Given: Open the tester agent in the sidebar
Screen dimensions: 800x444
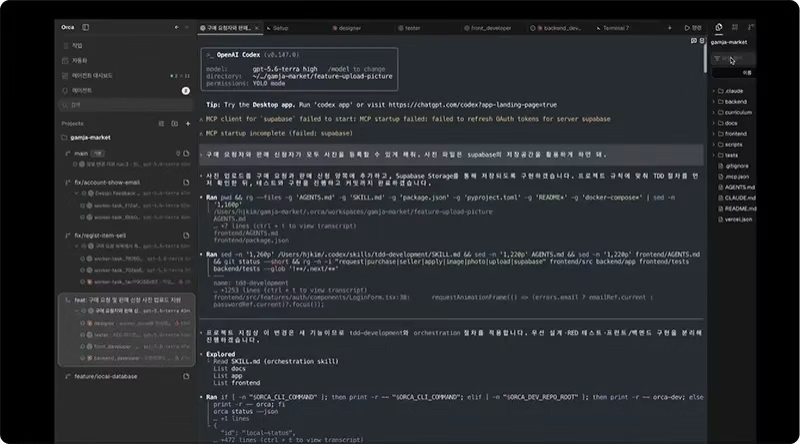Looking at the screenshot, I should 135,335.
